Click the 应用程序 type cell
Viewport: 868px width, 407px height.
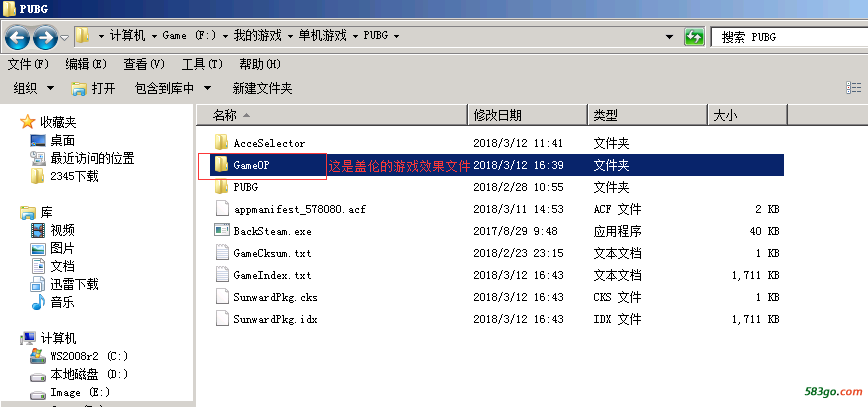(617, 231)
